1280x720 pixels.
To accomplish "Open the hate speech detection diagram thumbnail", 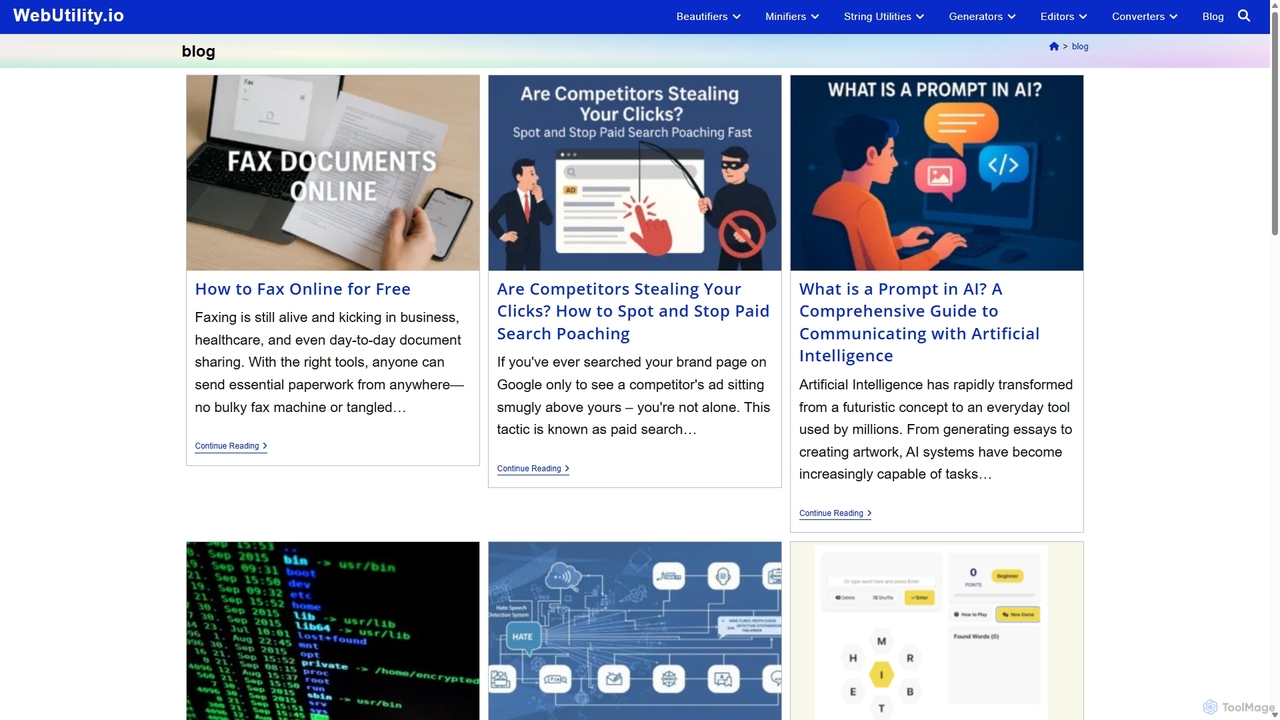I will click(635, 631).
